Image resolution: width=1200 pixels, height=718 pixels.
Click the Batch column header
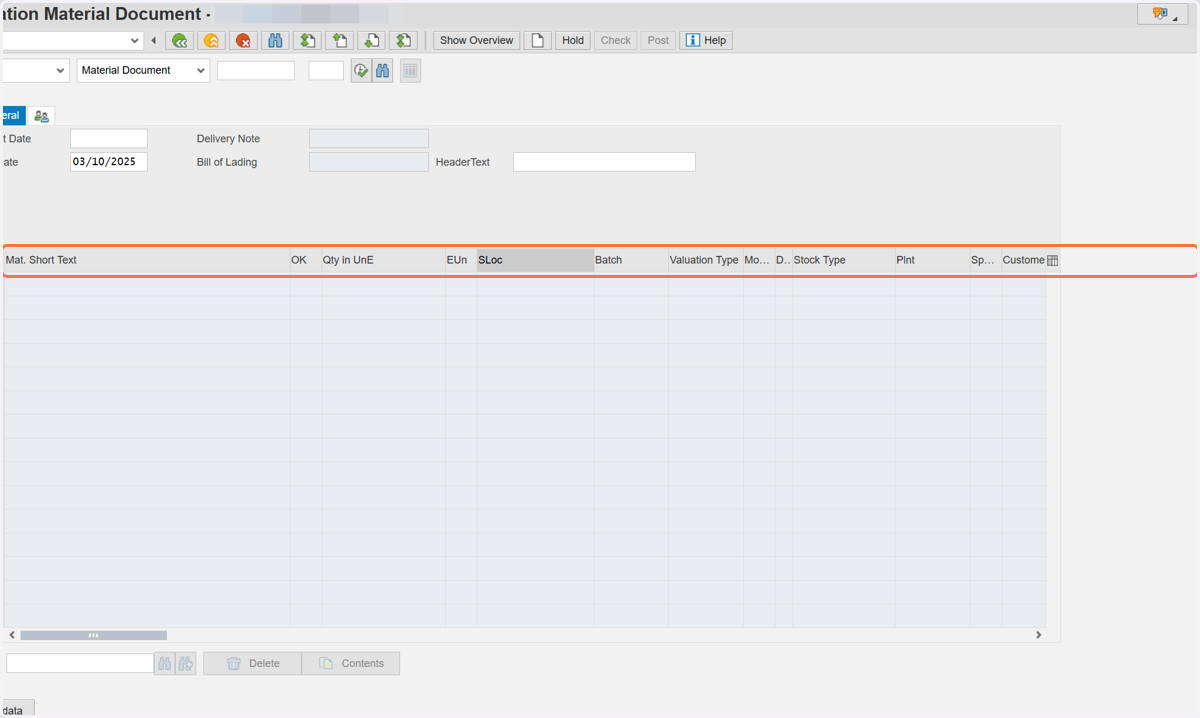631,260
